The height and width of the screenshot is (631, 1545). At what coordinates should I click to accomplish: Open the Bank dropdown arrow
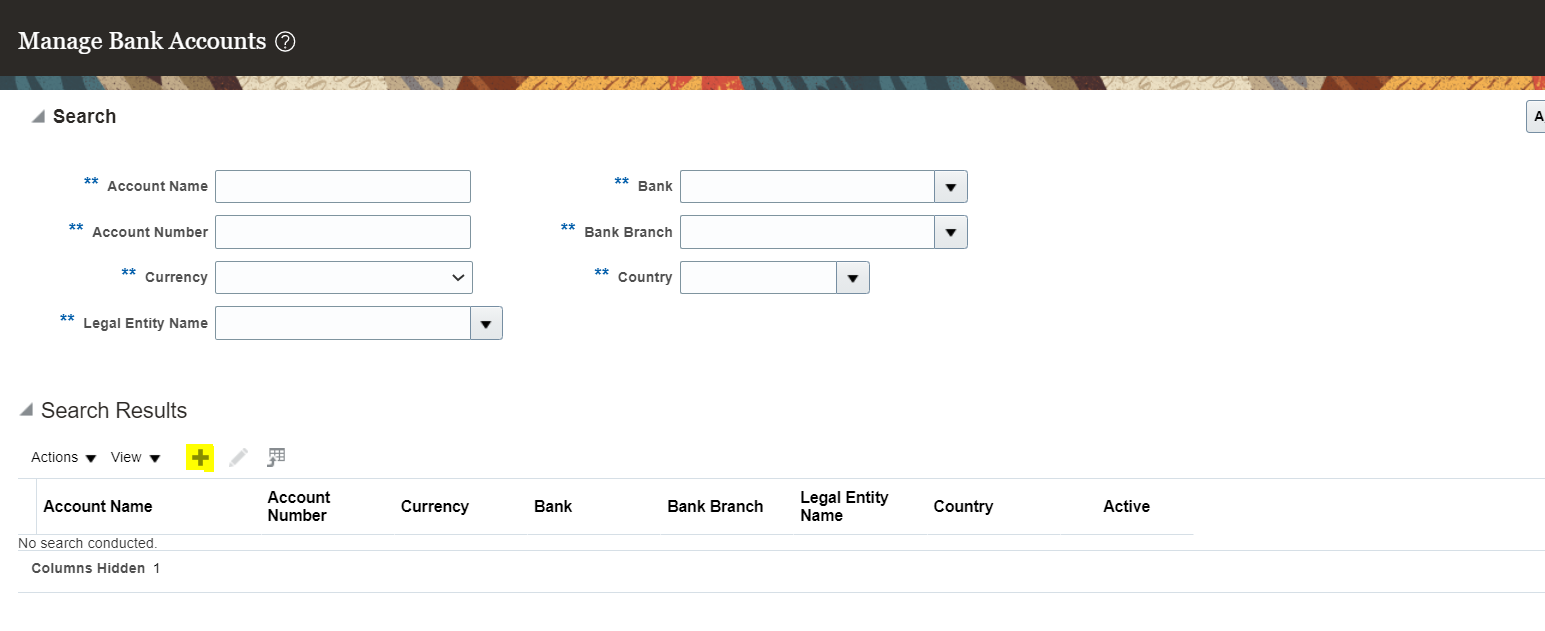pos(950,187)
